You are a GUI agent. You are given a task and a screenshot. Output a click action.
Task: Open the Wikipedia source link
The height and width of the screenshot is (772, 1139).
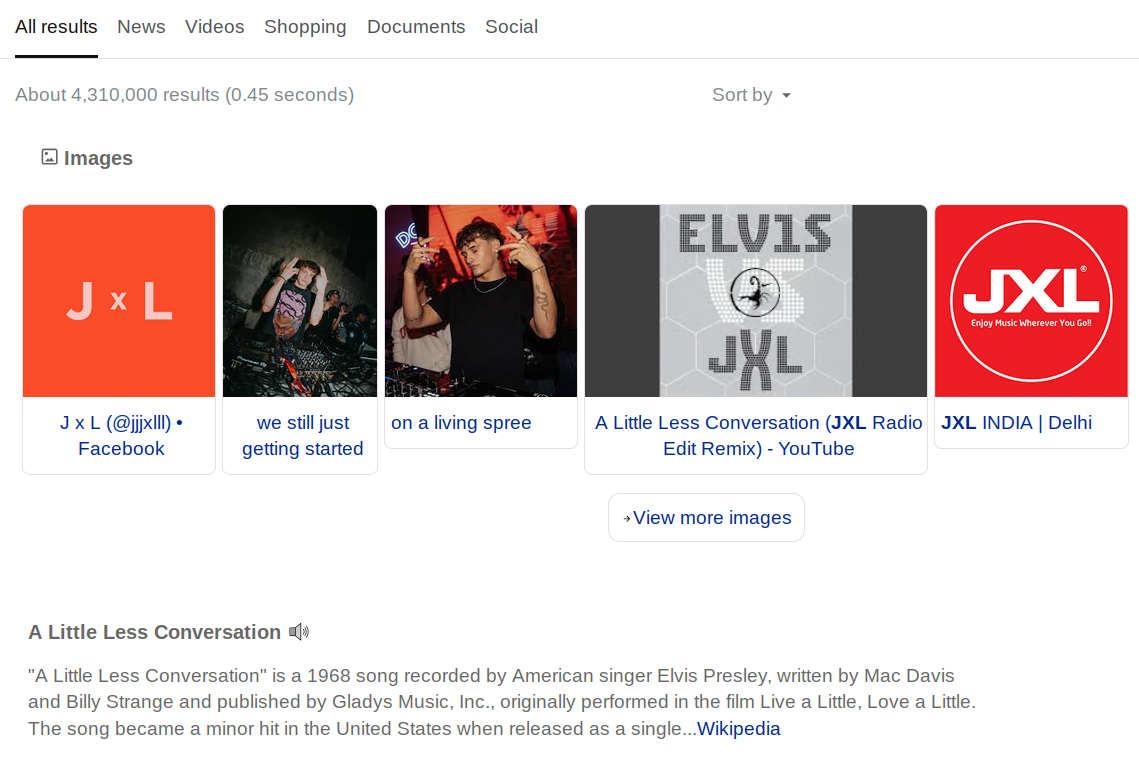click(738, 728)
